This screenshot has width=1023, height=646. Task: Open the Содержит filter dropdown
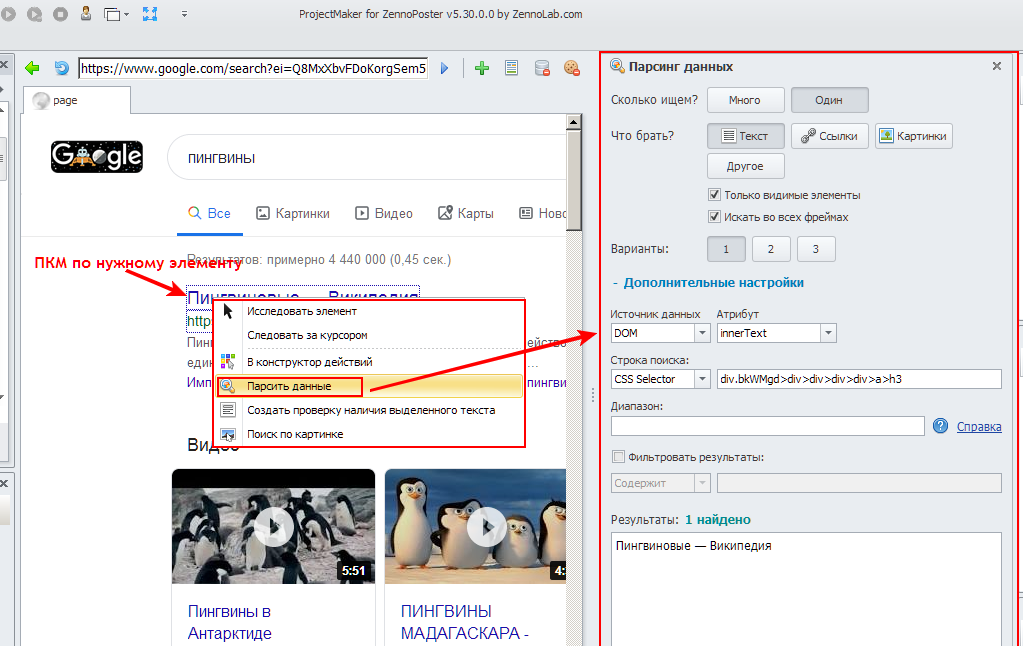tap(702, 483)
